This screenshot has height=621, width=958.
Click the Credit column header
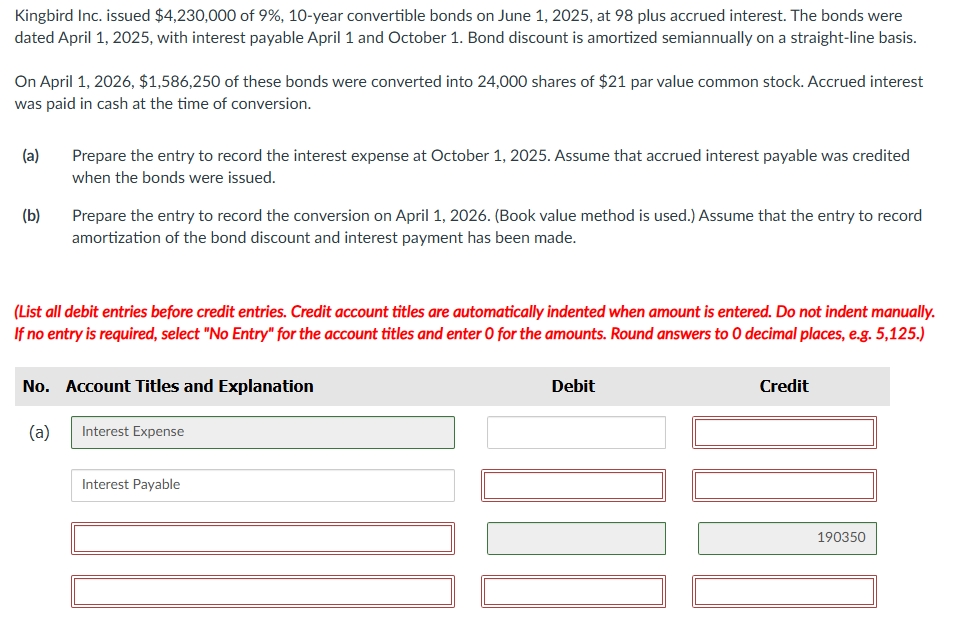point(783,386)
